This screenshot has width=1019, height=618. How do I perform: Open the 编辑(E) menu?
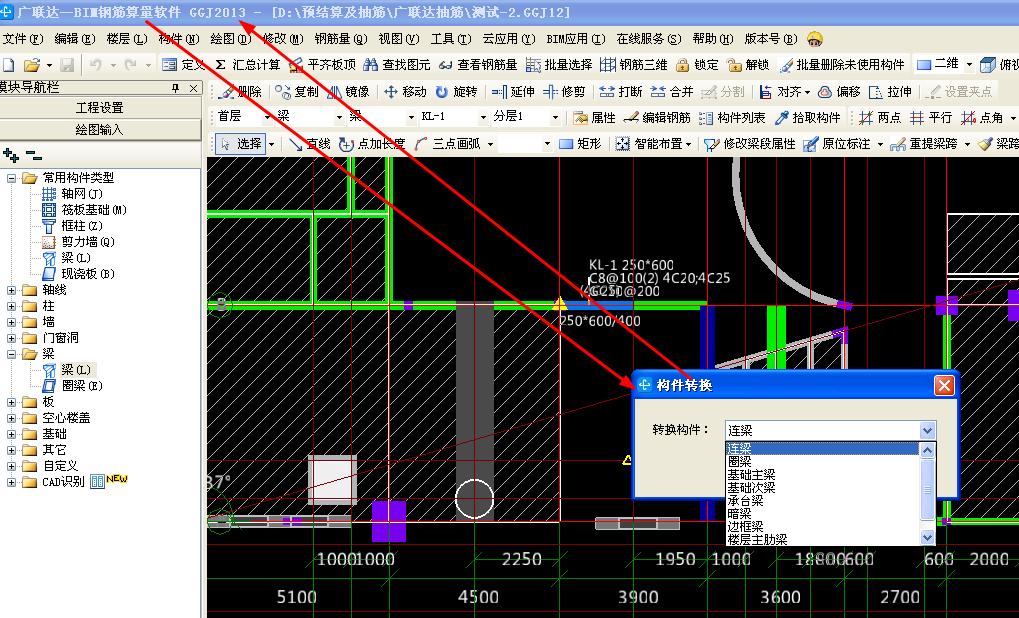pos(75,39)
